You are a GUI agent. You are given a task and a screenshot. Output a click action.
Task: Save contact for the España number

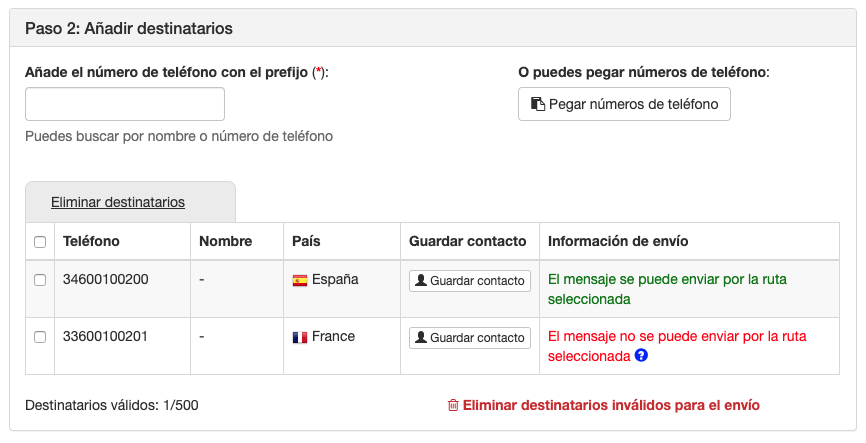tap(470, 281)
